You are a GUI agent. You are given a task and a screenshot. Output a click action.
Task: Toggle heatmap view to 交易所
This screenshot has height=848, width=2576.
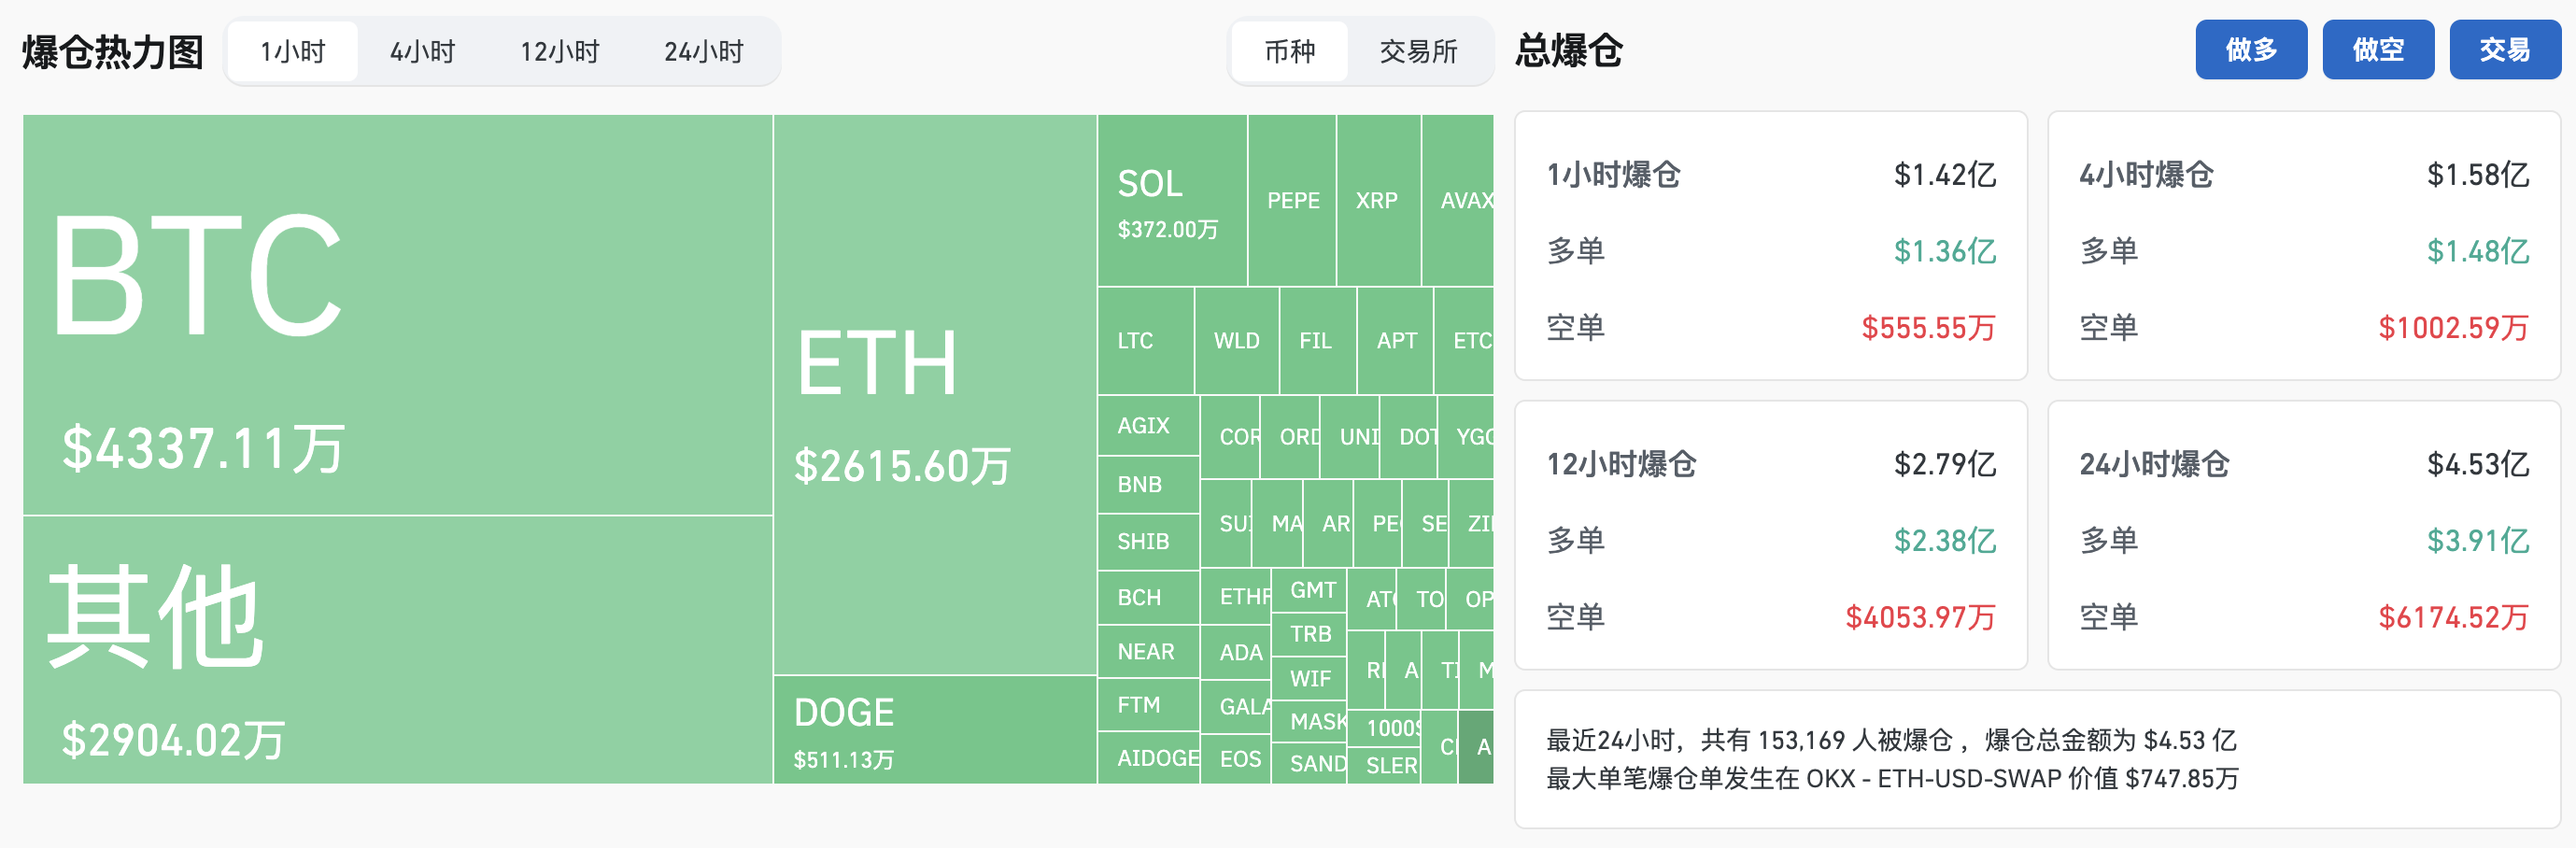point(1418,51)
